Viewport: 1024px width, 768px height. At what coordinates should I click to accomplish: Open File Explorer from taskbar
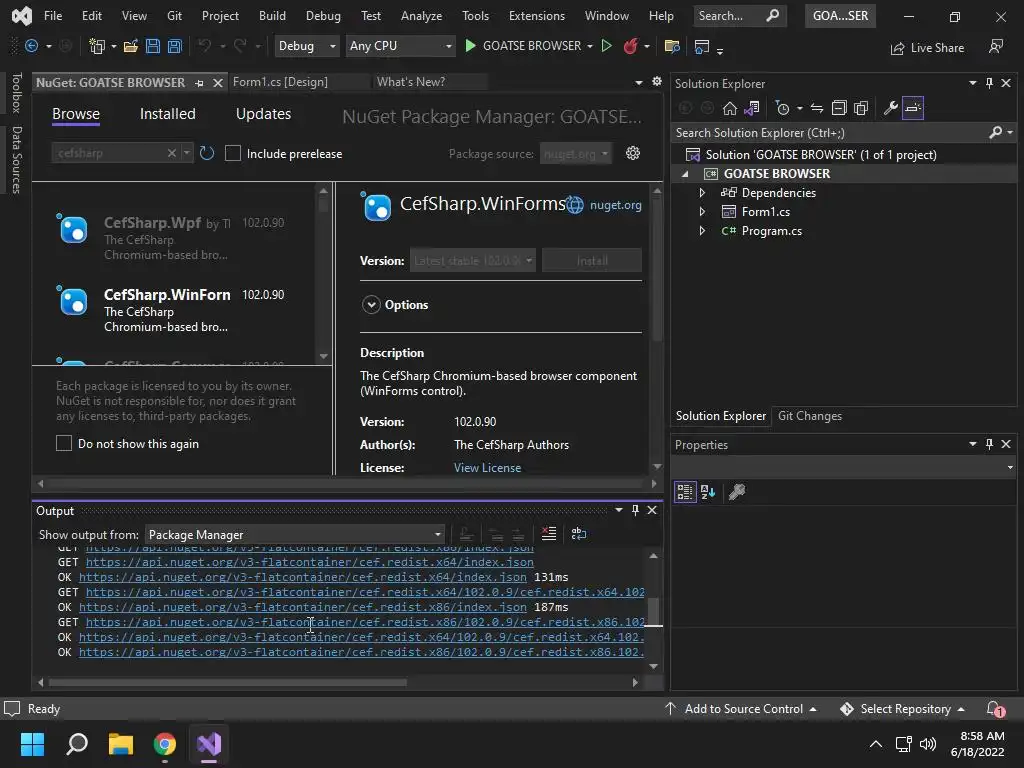pos(120,744)
